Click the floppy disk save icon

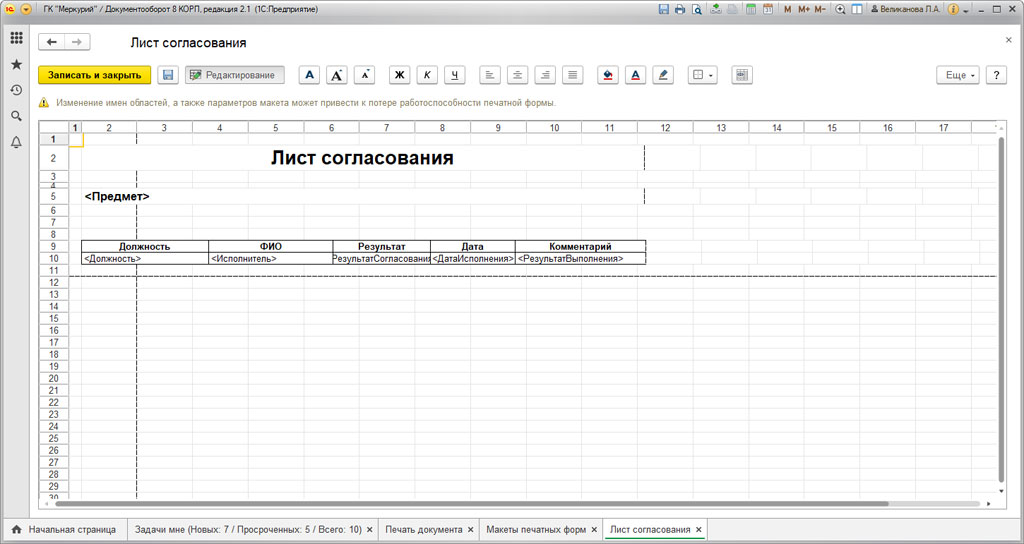click(168, 75)
